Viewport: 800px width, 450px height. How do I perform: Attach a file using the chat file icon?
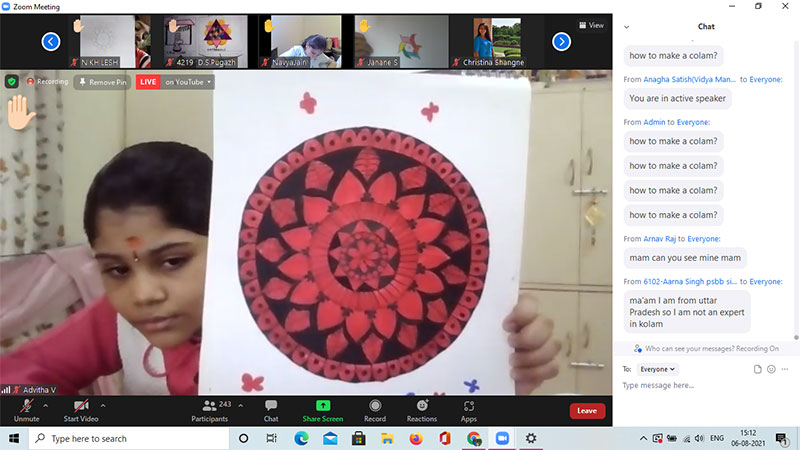click(757, 369)
